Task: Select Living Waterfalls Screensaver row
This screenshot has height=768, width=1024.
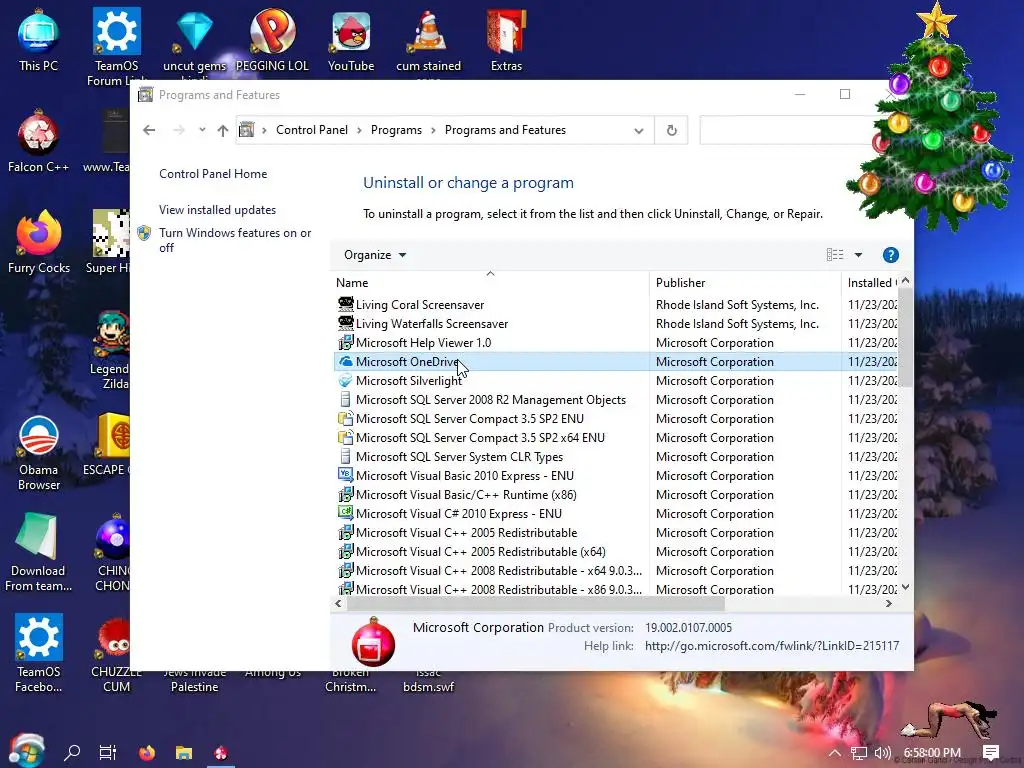Action: [x=615, y=323]
